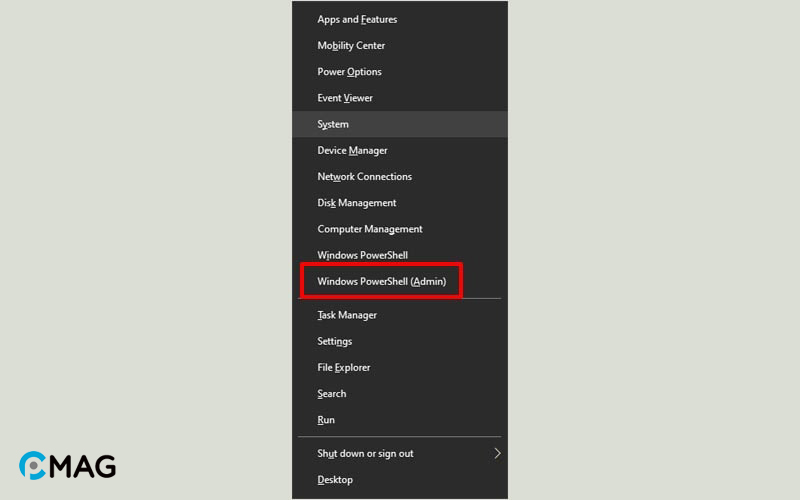Launch Event Viewer
Image resolution: width=800 pixels, height=500 pixels.
coord(399,98)
